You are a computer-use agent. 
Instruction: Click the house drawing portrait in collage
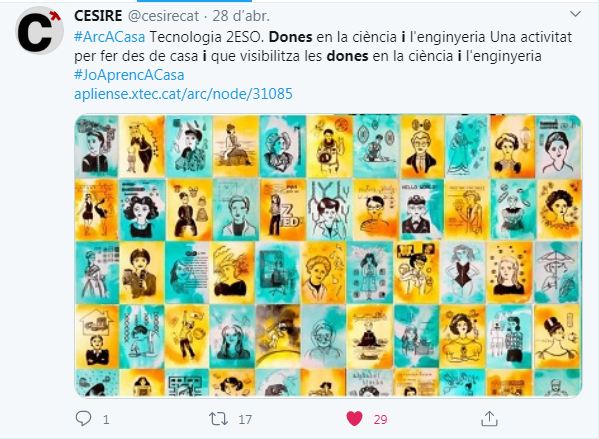(x=97, y=336)
